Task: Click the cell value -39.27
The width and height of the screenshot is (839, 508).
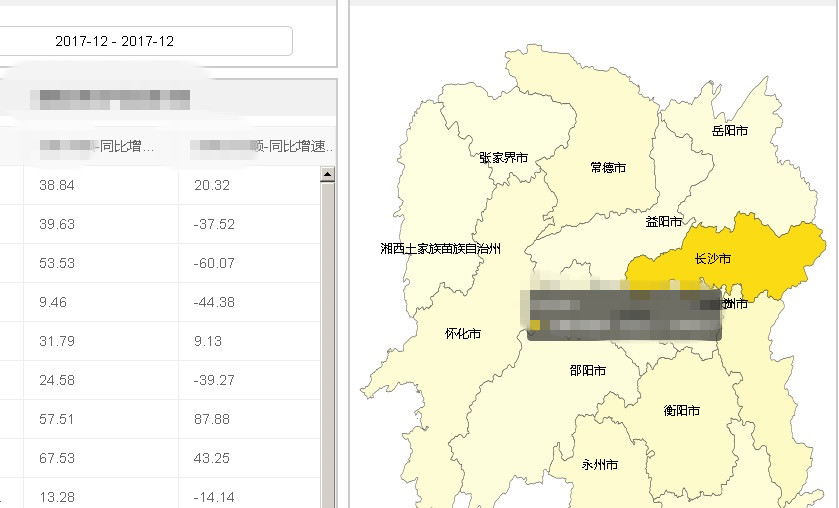Action: point(214,381)
